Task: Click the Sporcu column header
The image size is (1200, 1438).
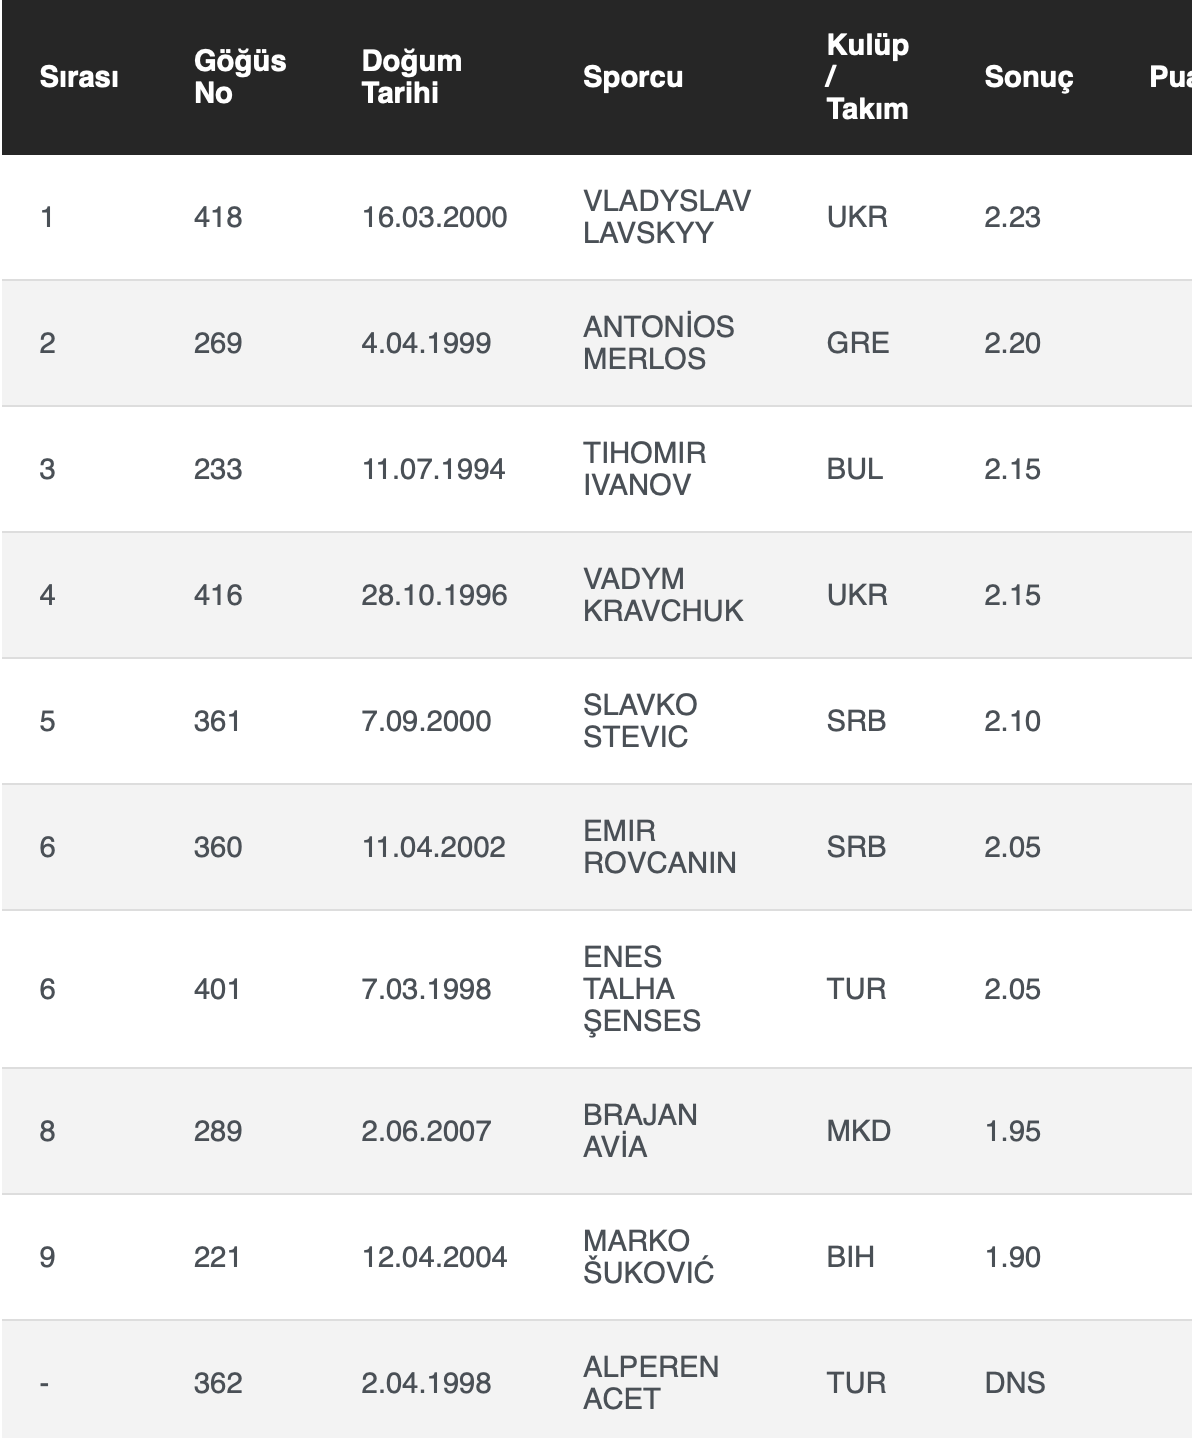Action: click(x=633, y=77)
